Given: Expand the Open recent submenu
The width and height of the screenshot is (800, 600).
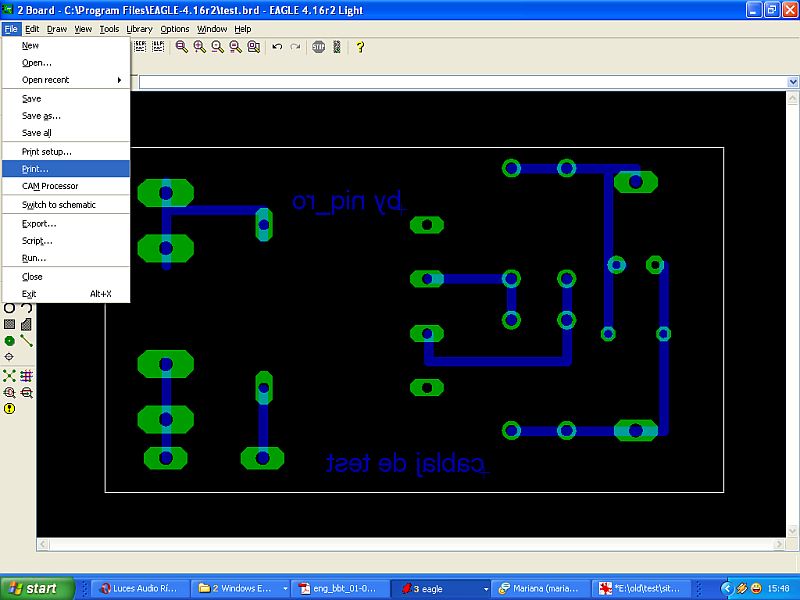Looking at the screenshot, I should pos(66,80).
